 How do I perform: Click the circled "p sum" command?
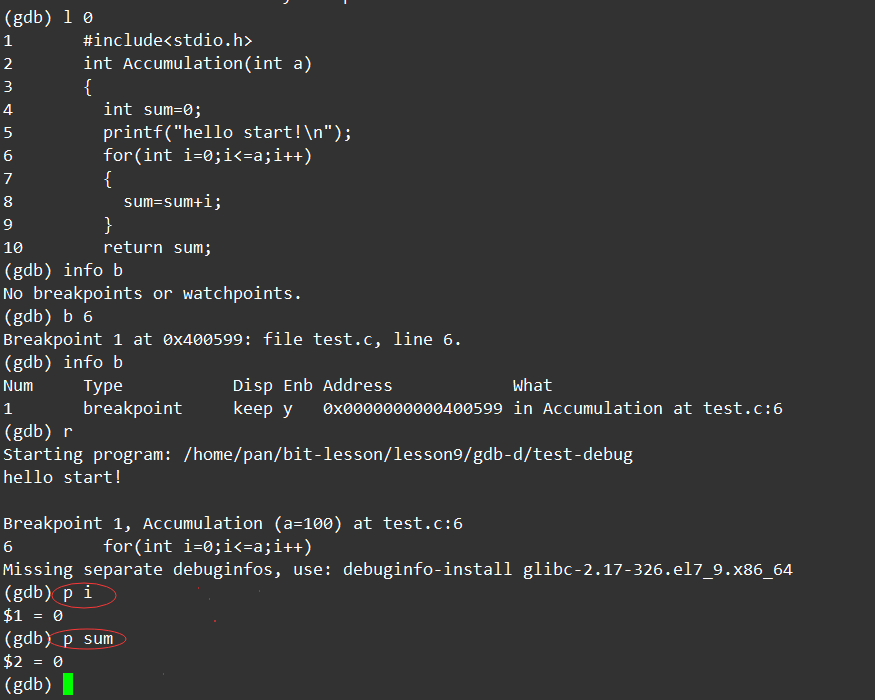click(93, 639)
